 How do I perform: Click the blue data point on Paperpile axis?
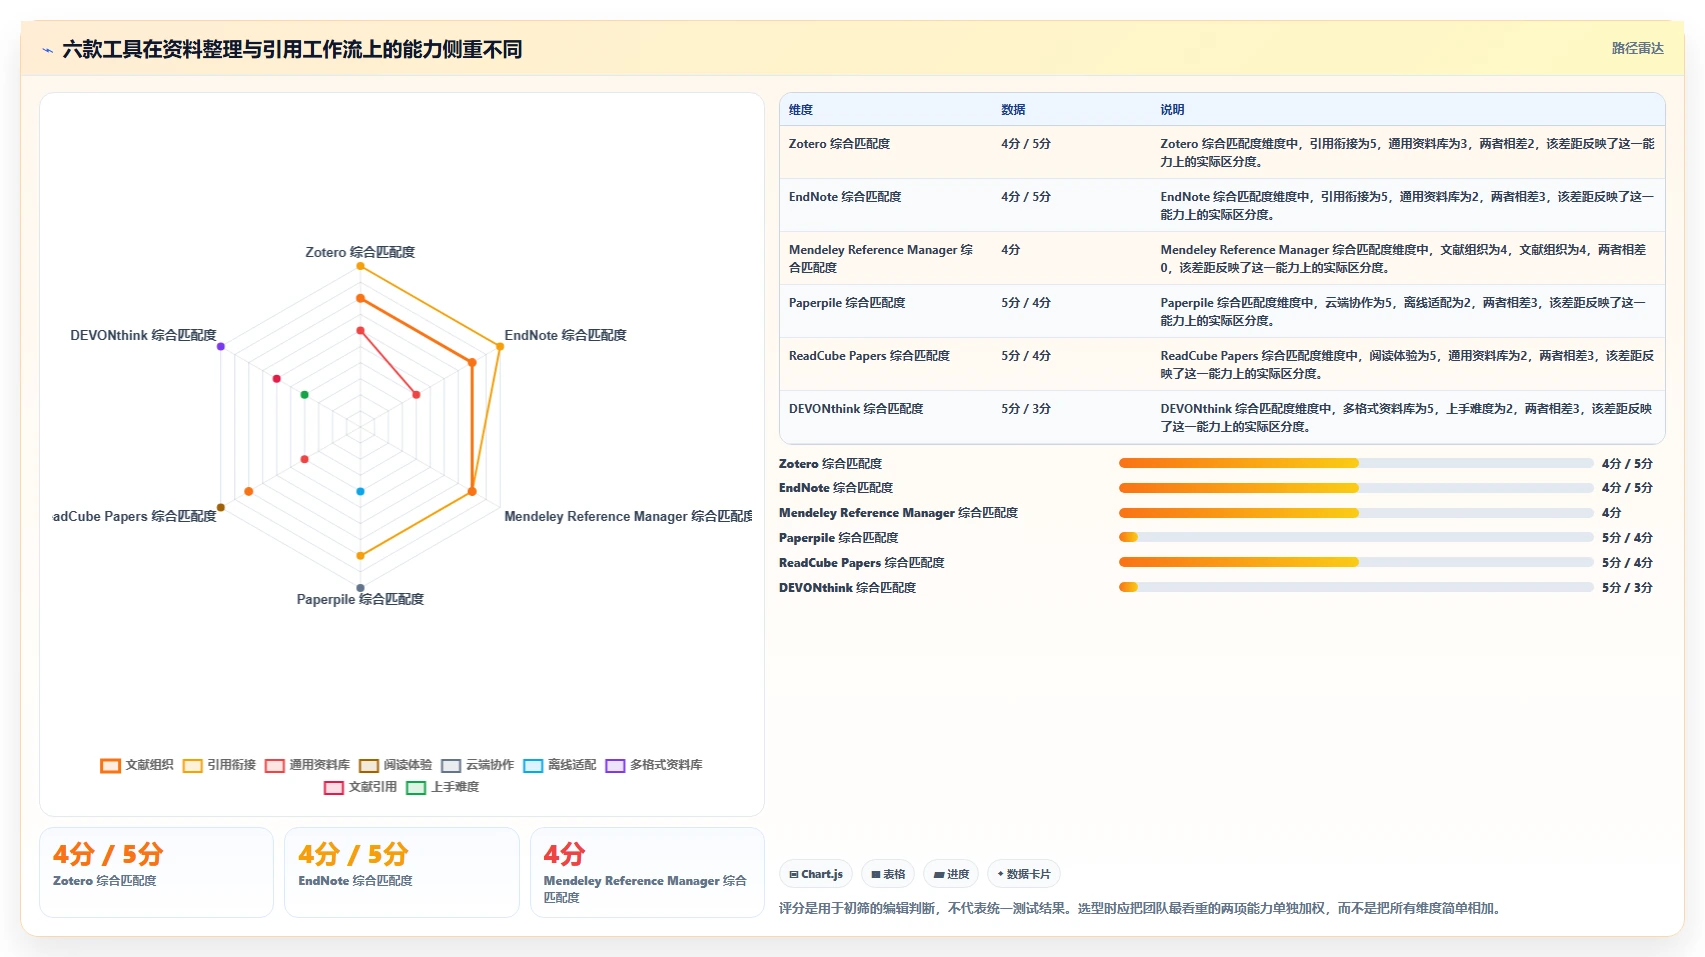click(360, 491)
